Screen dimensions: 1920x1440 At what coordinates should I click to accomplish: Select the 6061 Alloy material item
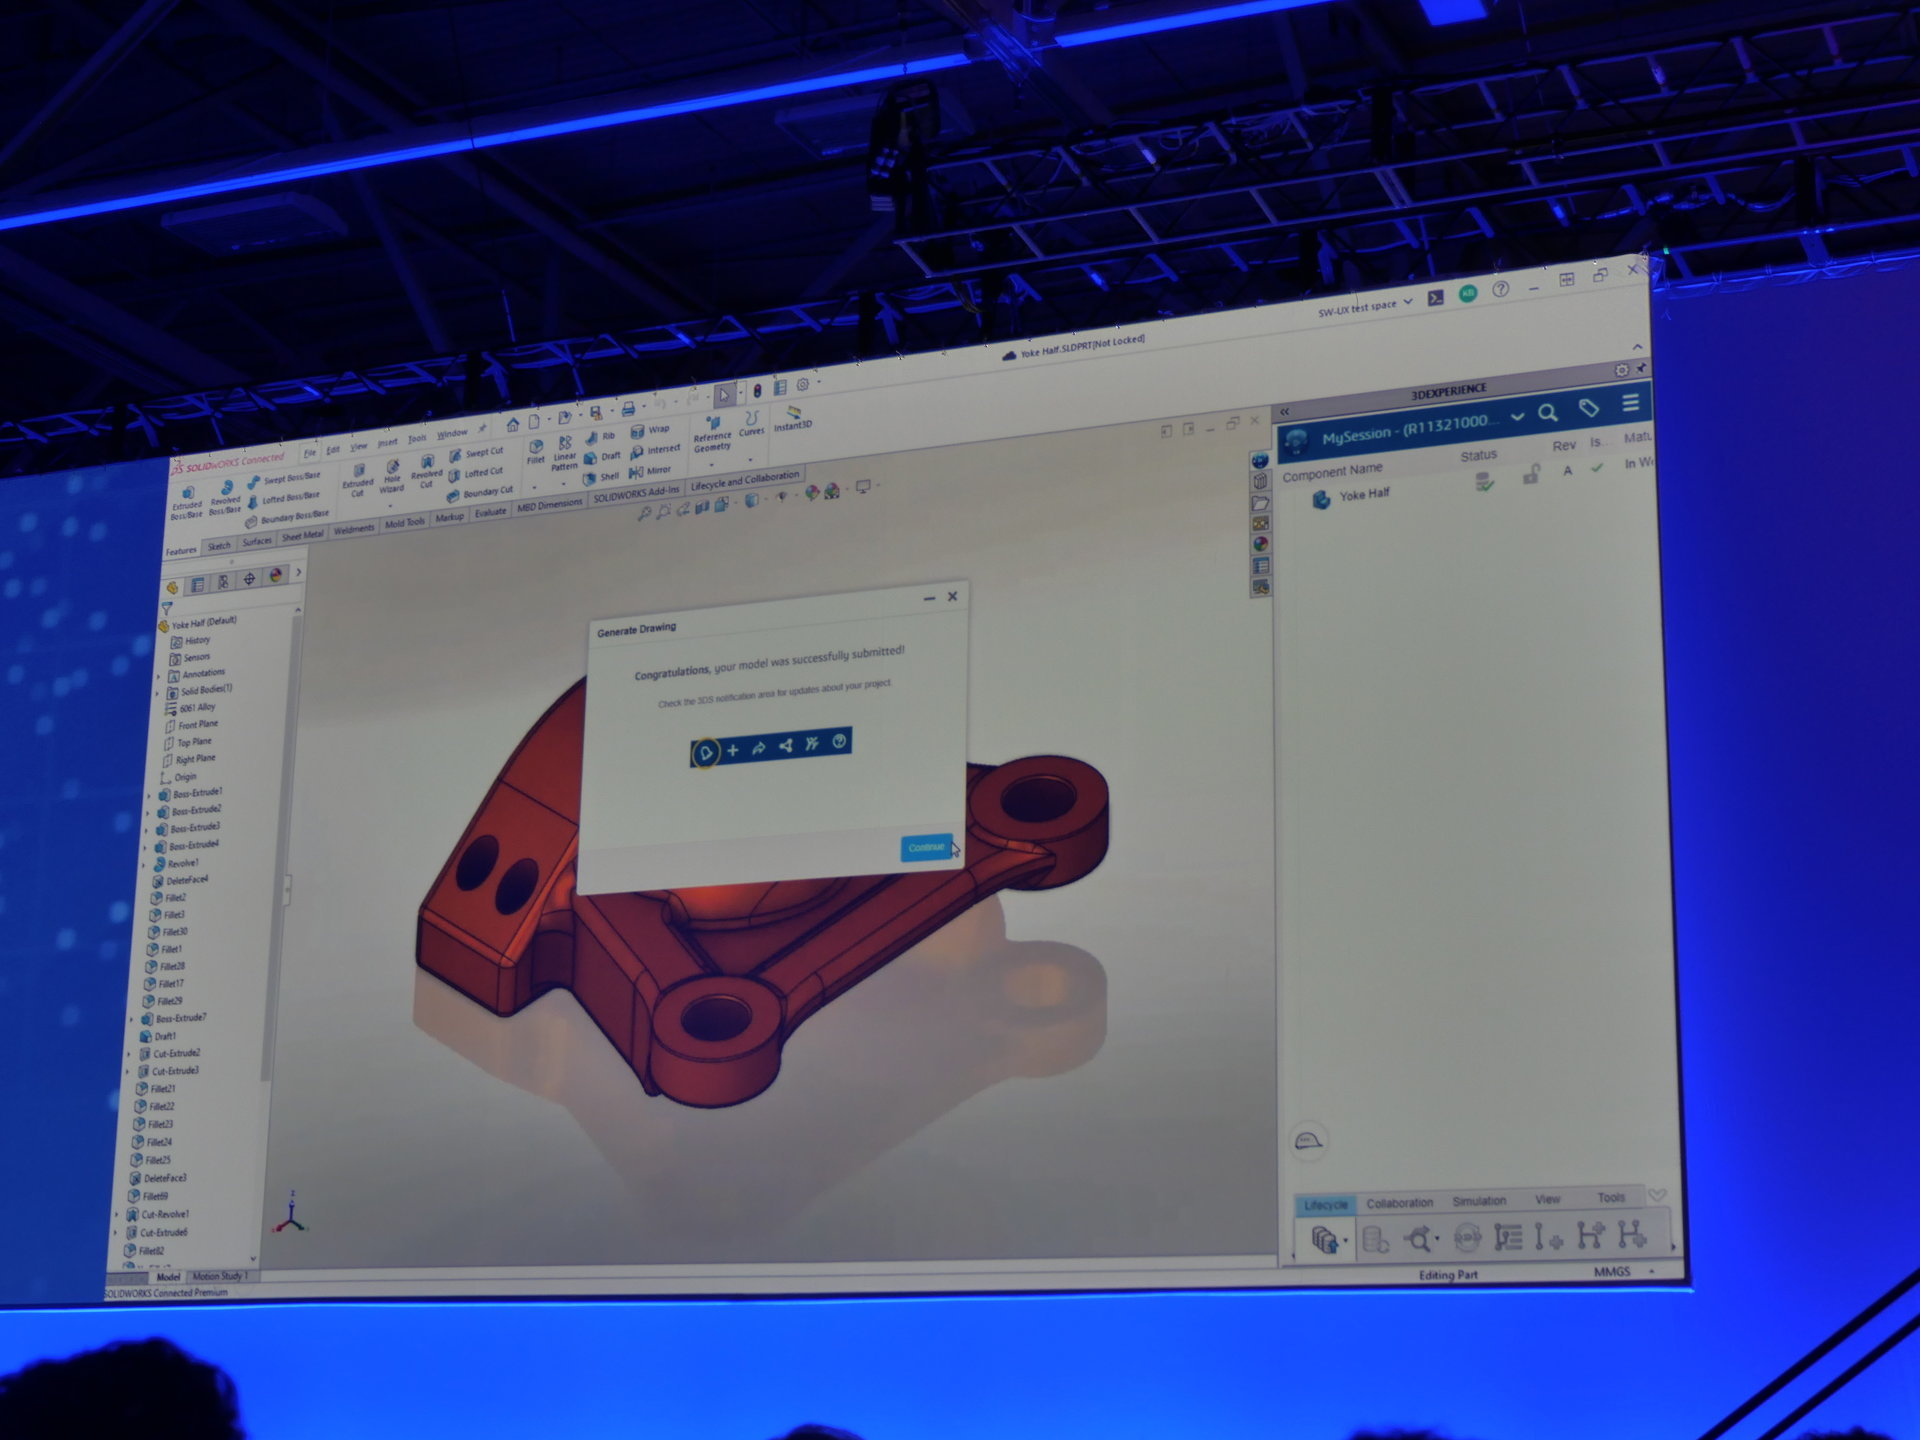pyautogui.click(x=190, y=708)
